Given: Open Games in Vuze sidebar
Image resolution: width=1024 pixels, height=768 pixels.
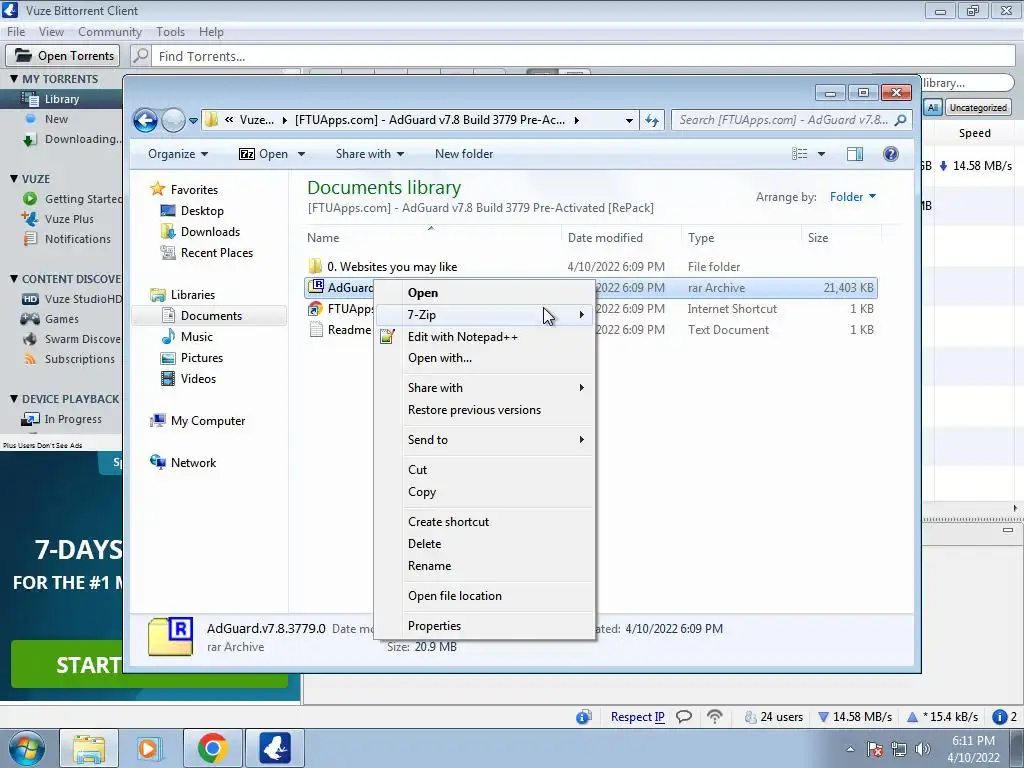Looking at the screenshot, I should [62, 319].
